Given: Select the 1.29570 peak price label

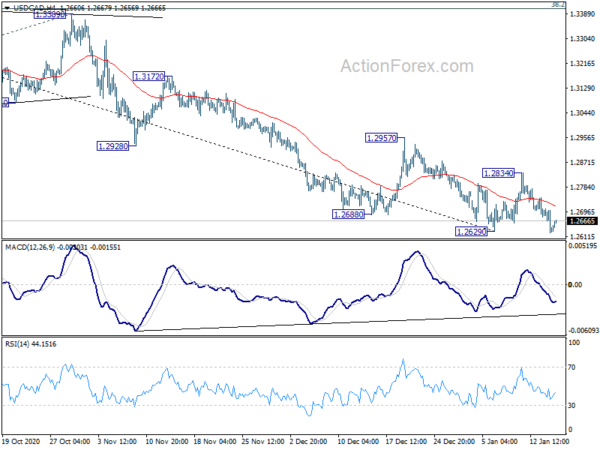Looking at the screenshot, I should point(381,138).
